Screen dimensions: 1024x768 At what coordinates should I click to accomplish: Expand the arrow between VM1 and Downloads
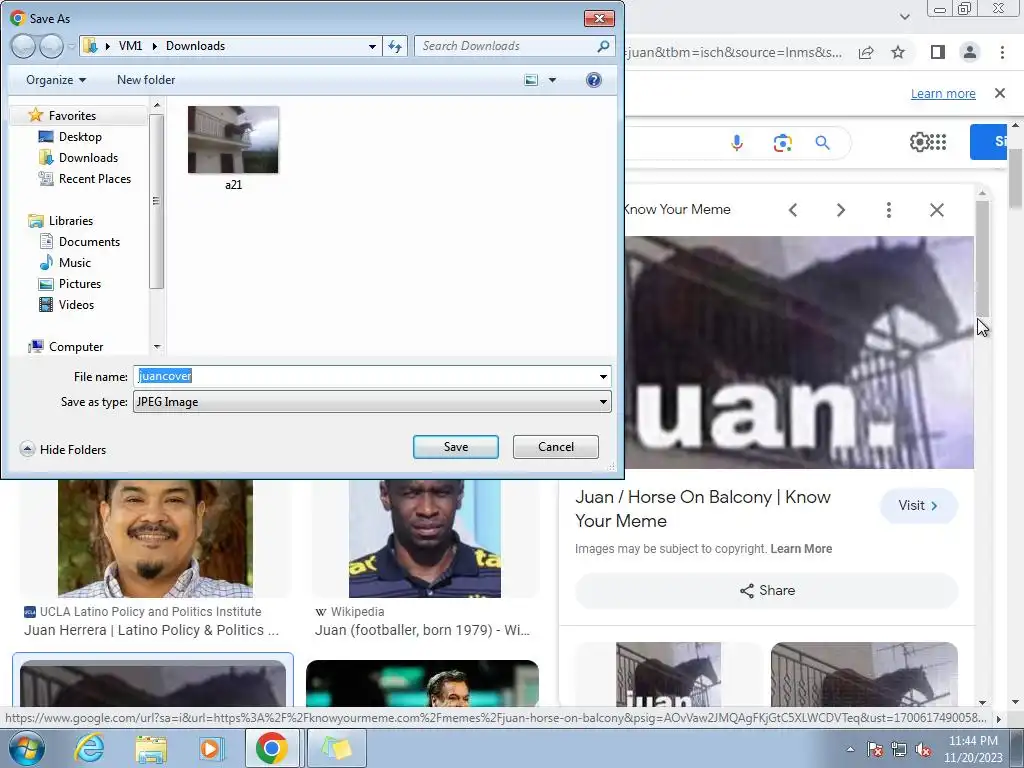pyautogui.click(x=155, y=46)
